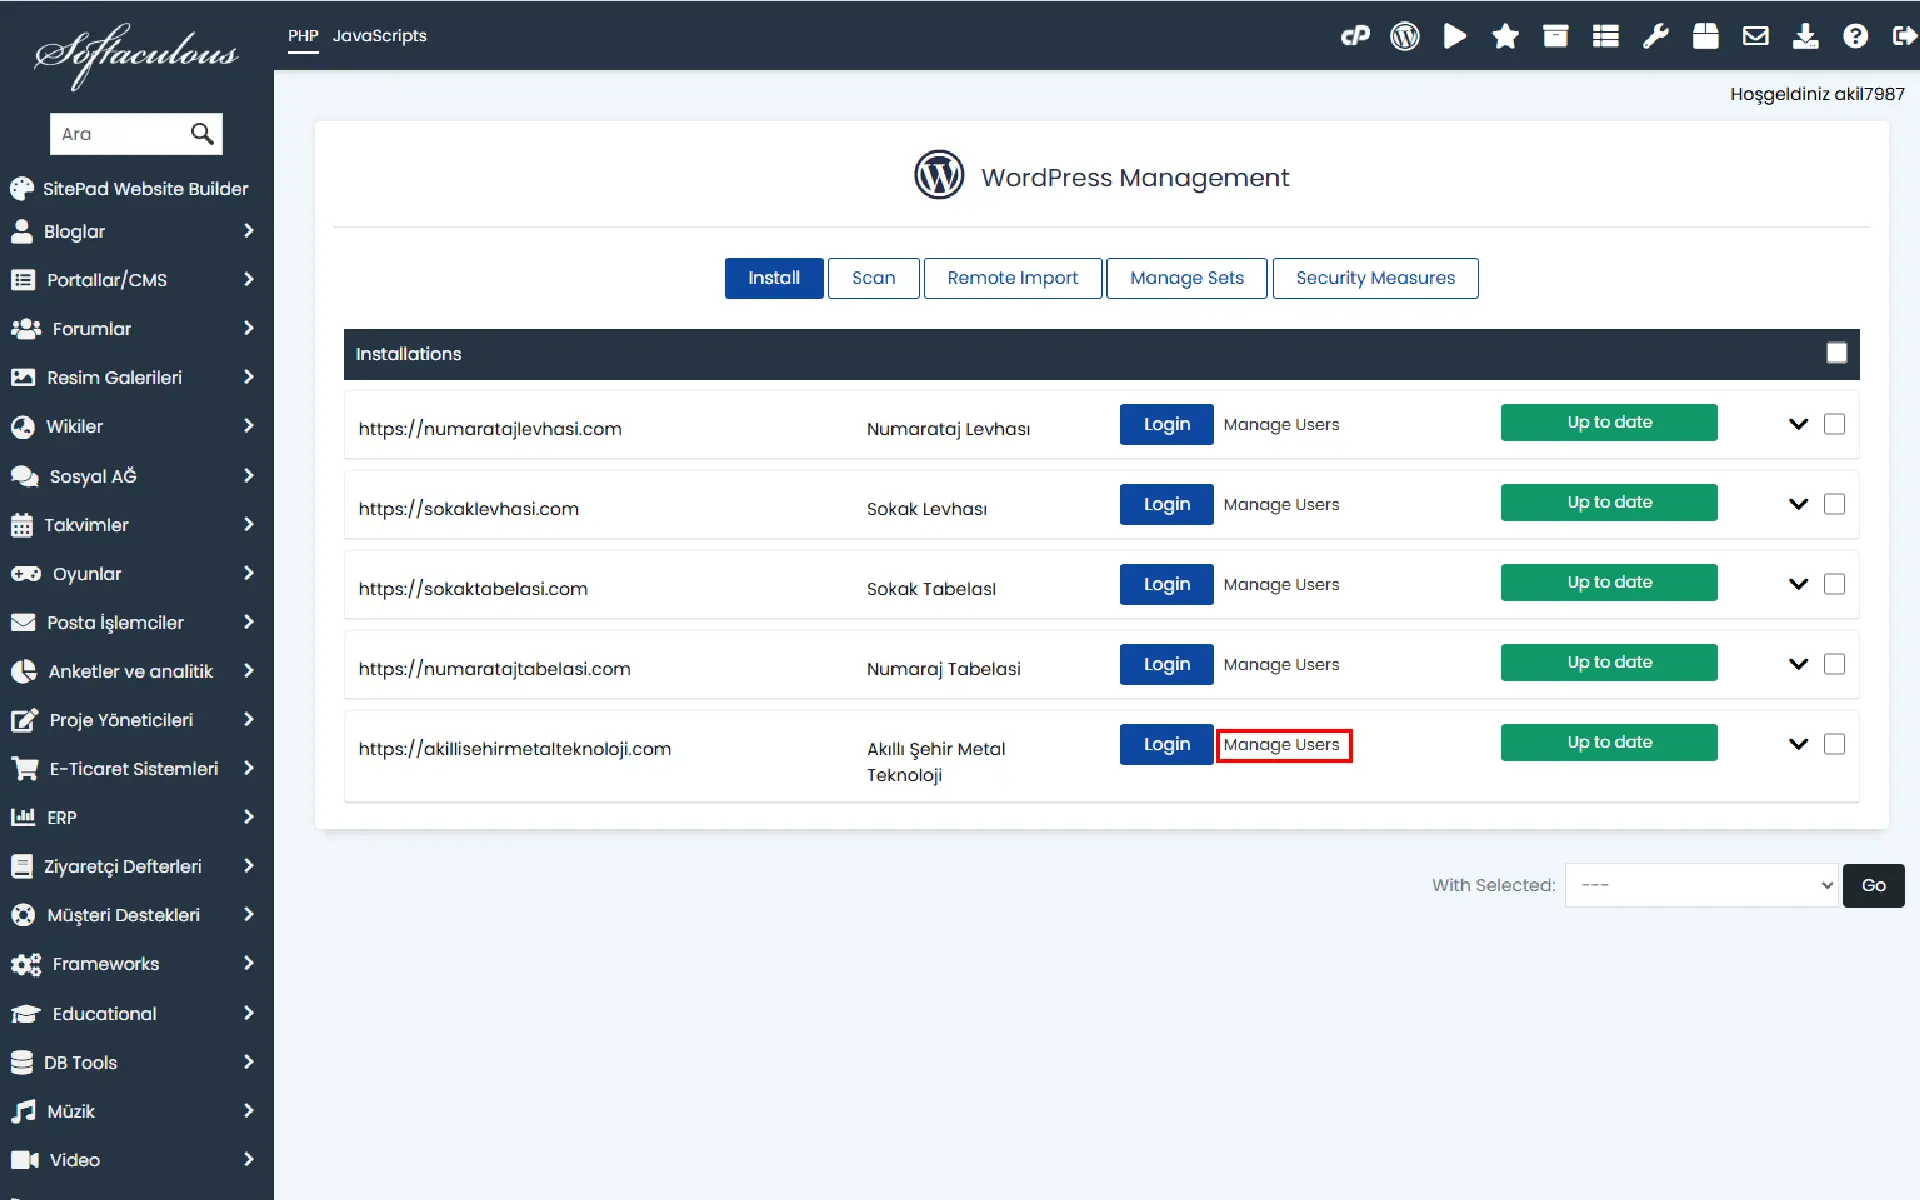The image size is (1920, 1200).
Task: Open the wrench settings icon
Action: [x=1655, y=37]
